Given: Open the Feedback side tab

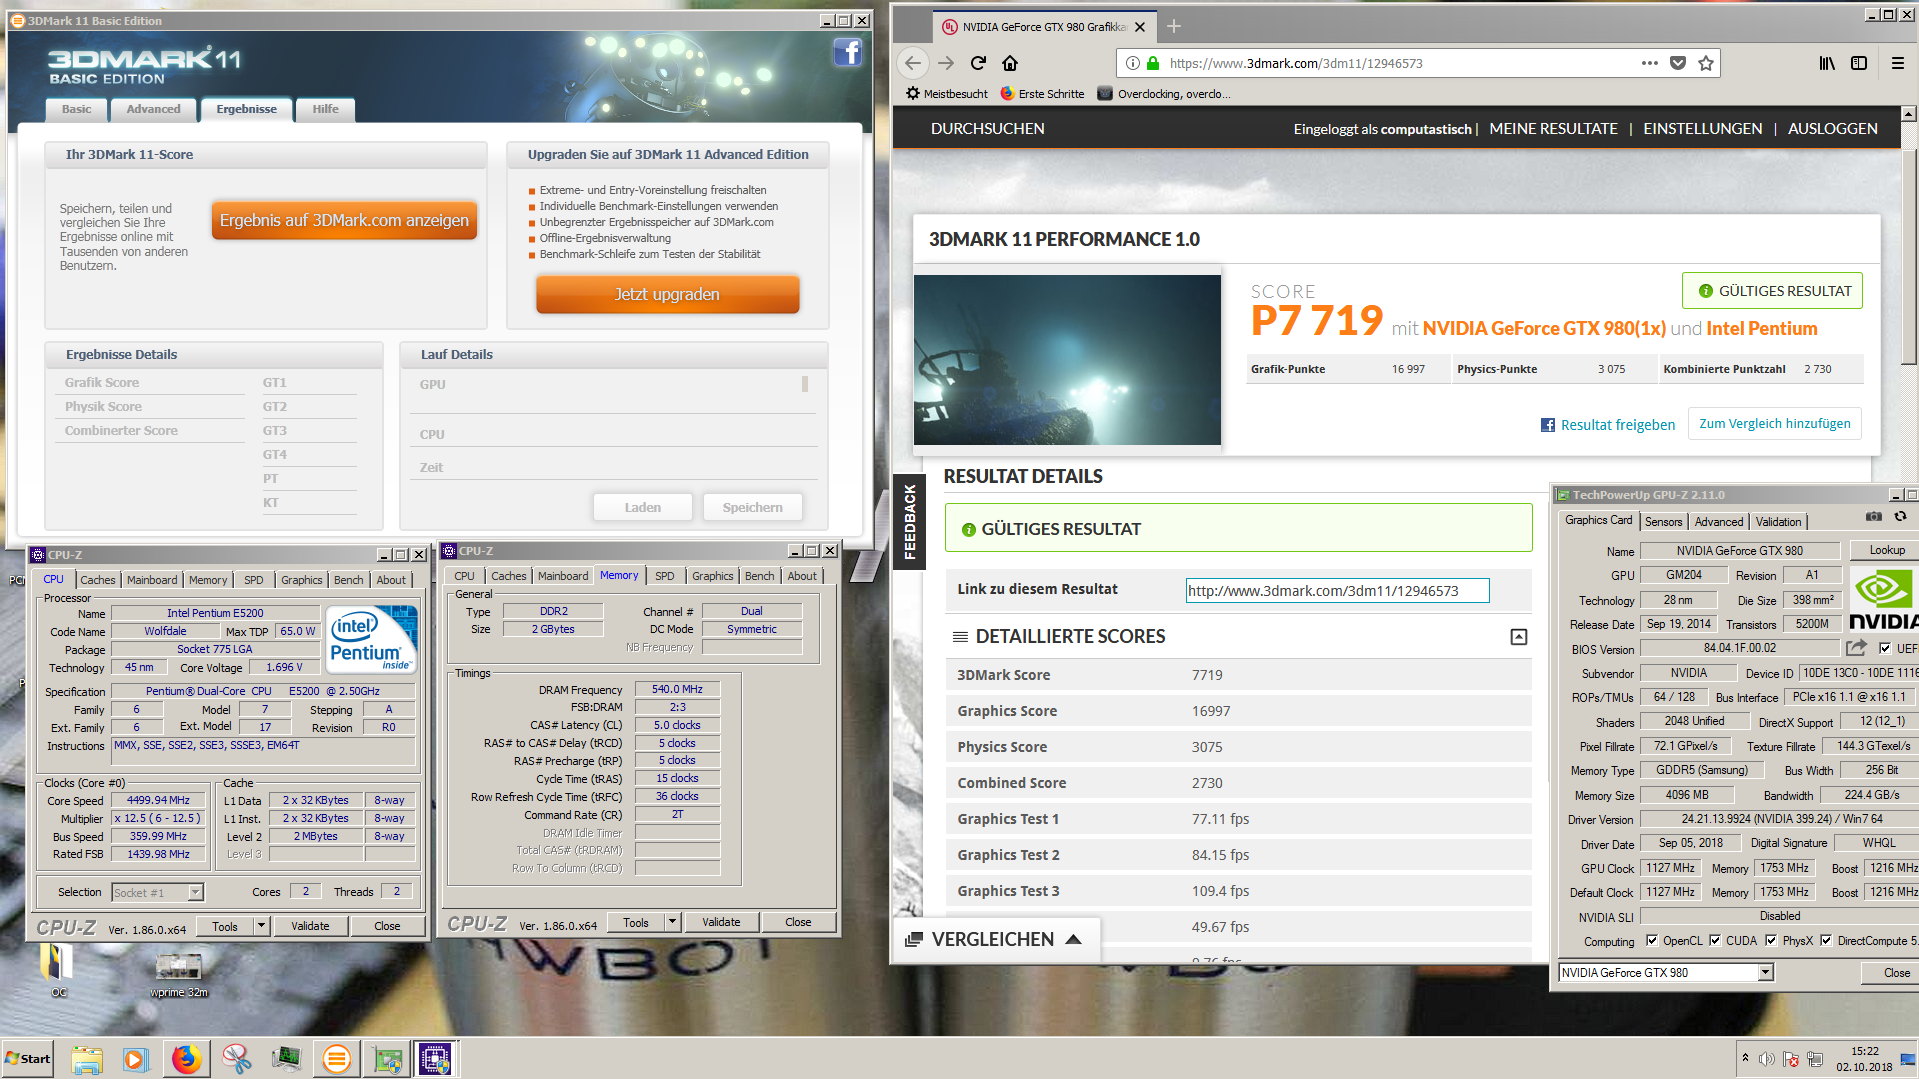Looking at the screenshot, I should click(x=909, y=521).
